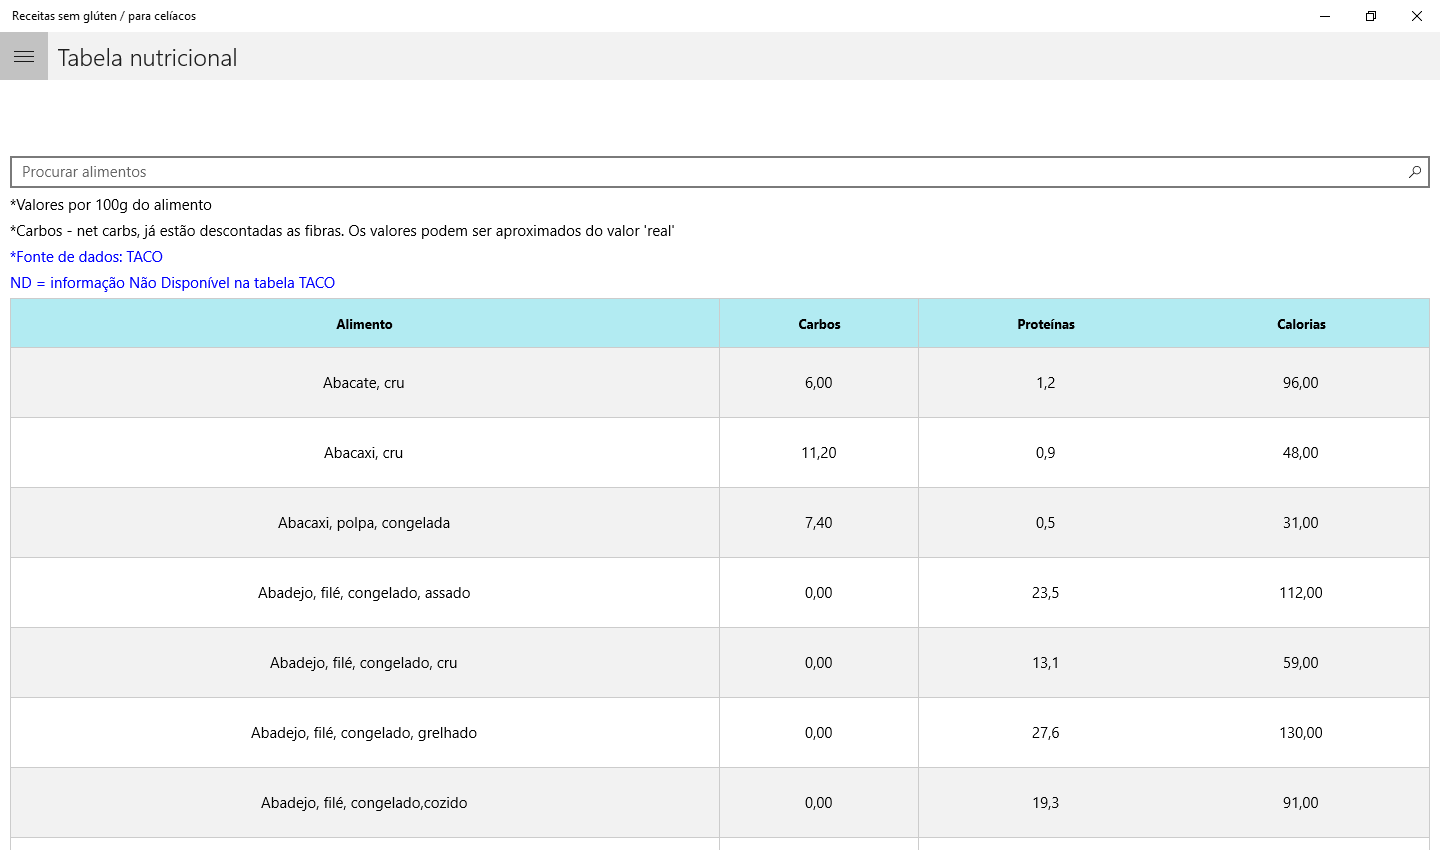Click the 96,00 calories value
The height and width of the screenshot is (860, 1440).
pos(1301,383)
